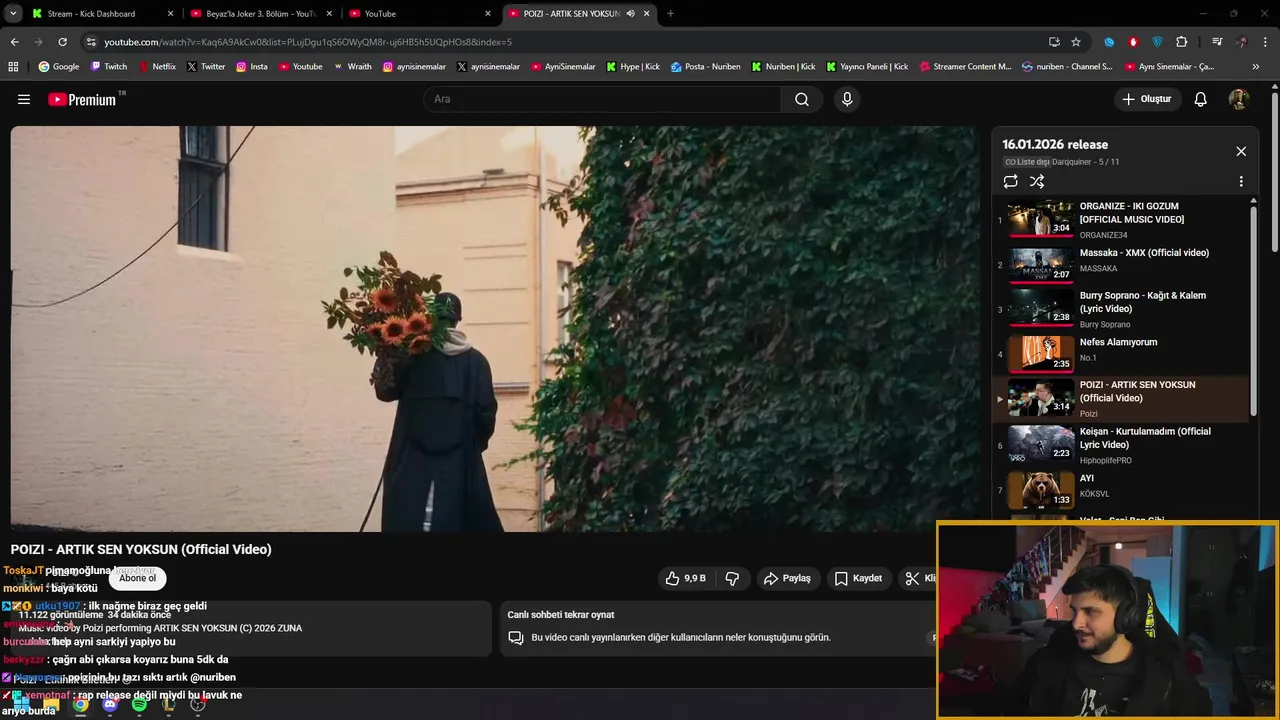Click the address bar URL
1280x720 pixels.
(308, 42)
